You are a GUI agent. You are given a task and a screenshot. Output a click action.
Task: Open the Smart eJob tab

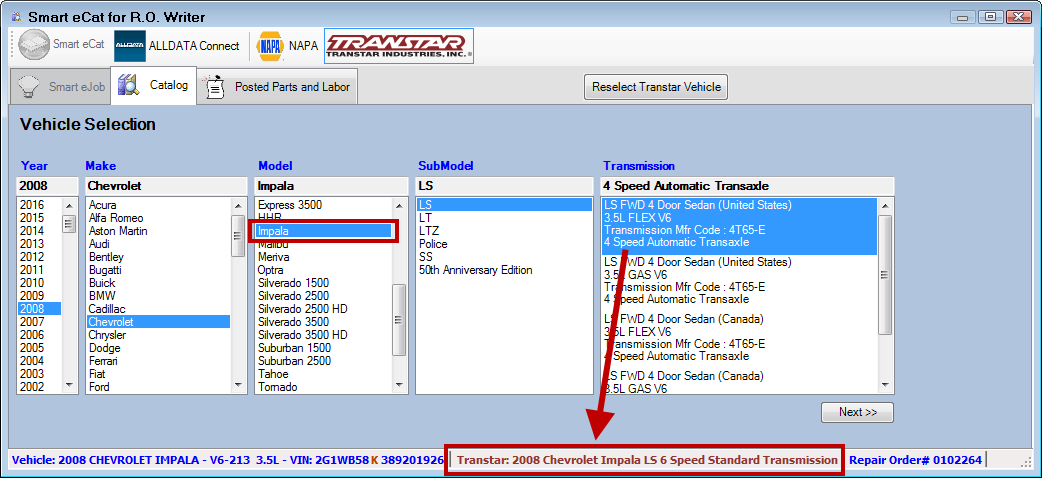click(x=76, y=87)
